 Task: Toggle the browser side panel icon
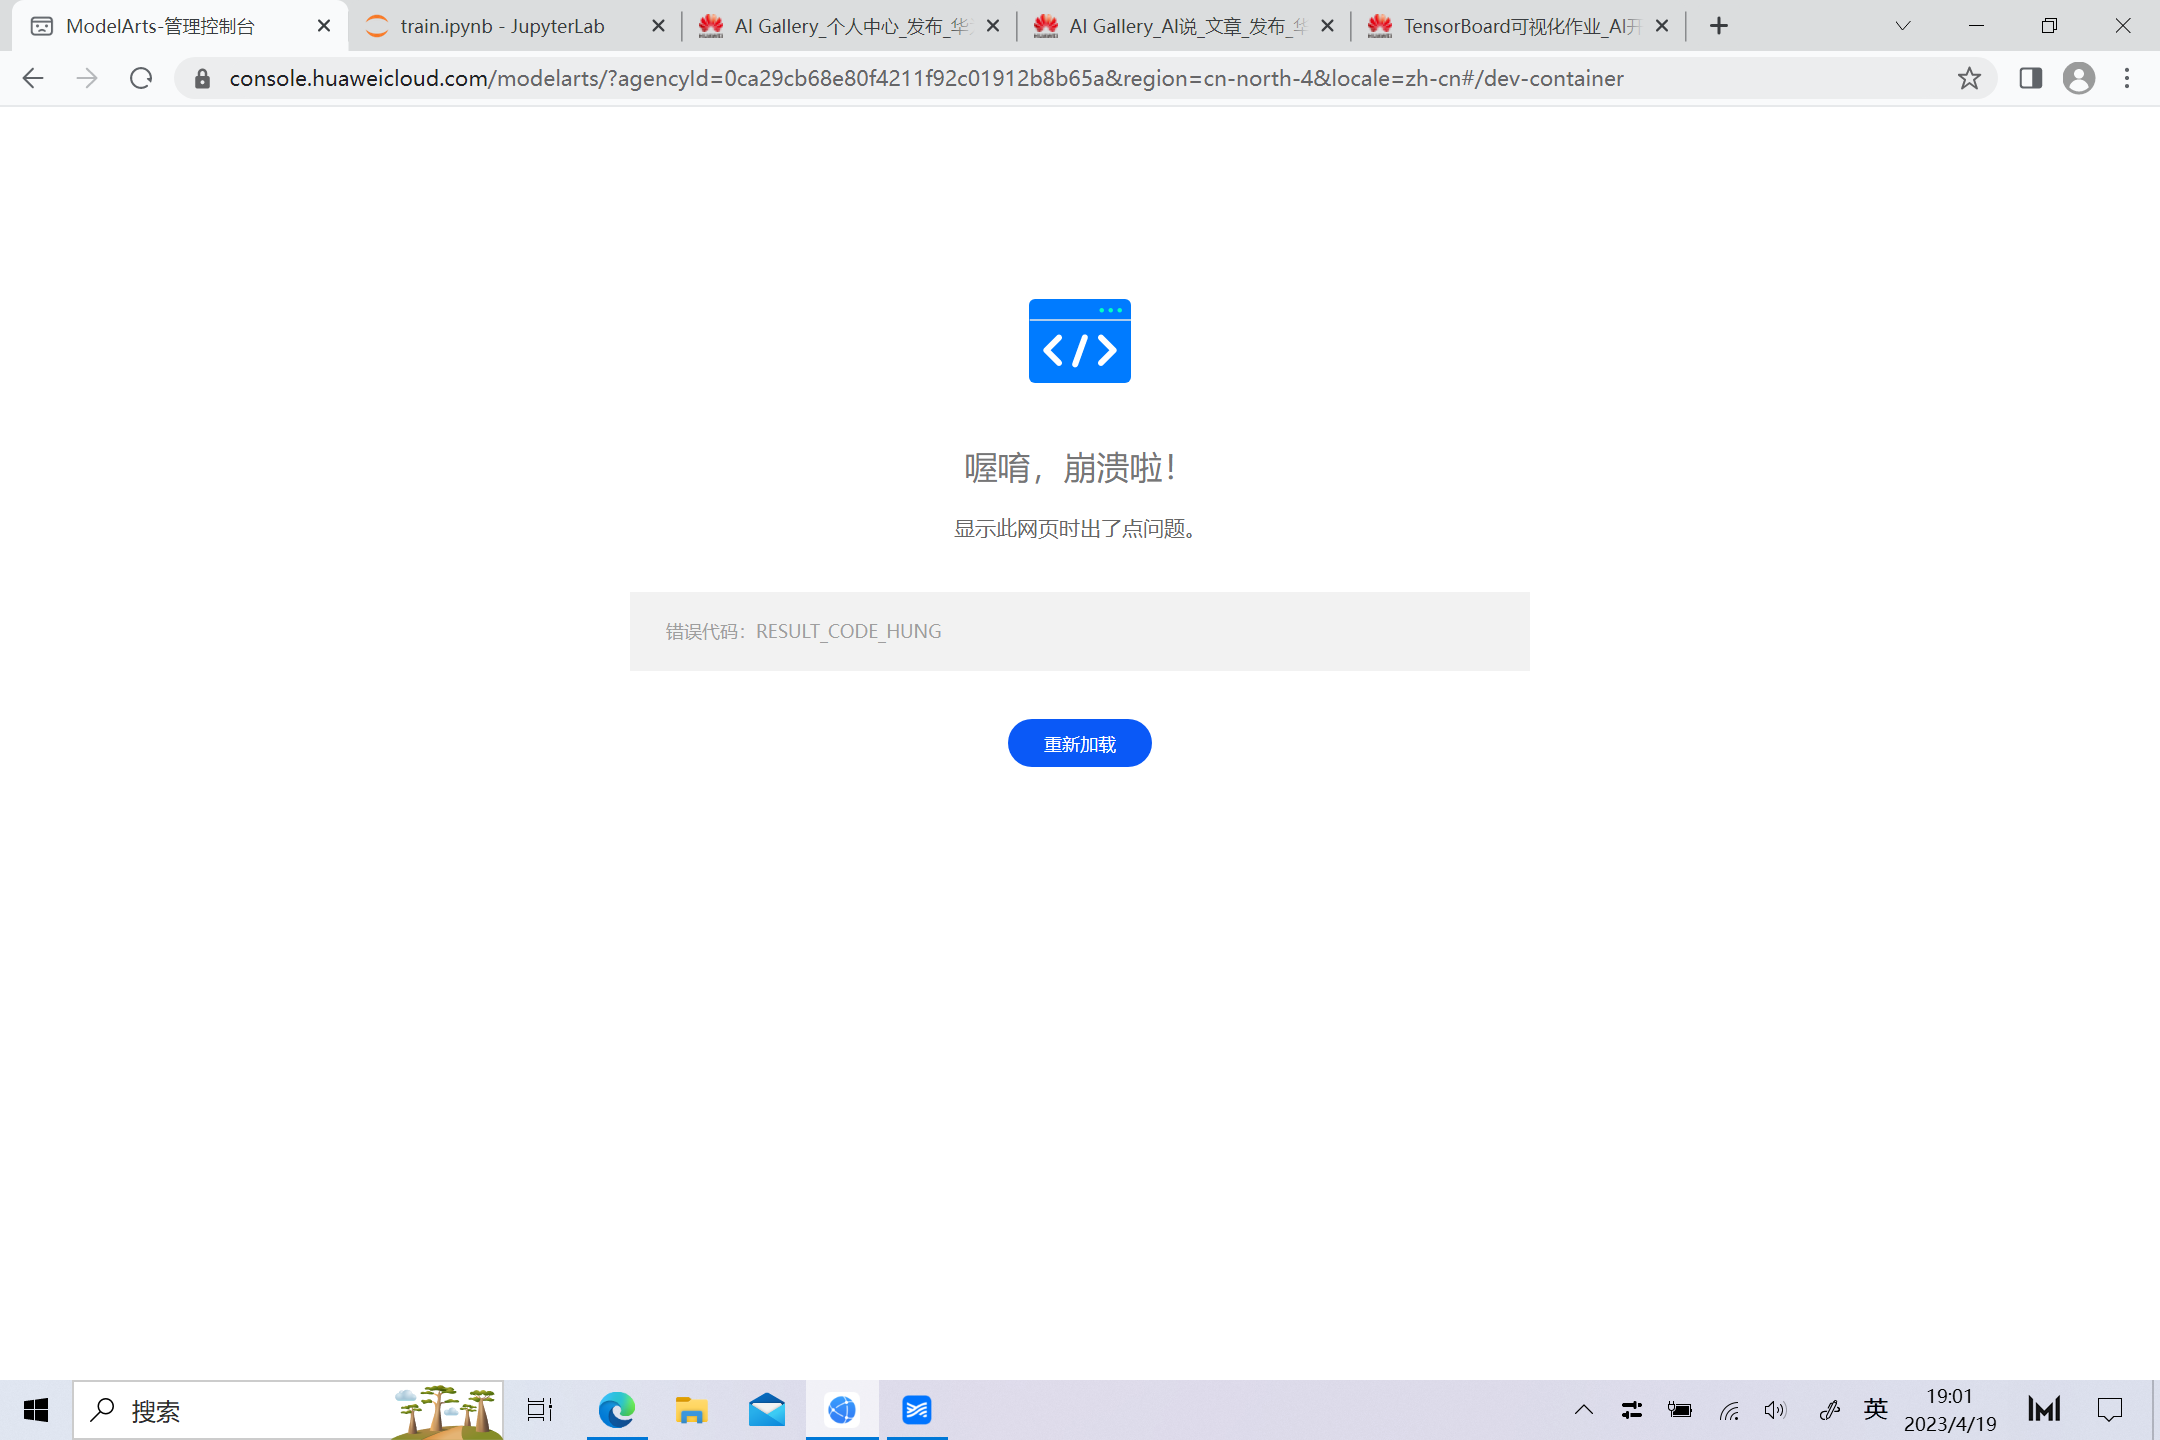2030,78
